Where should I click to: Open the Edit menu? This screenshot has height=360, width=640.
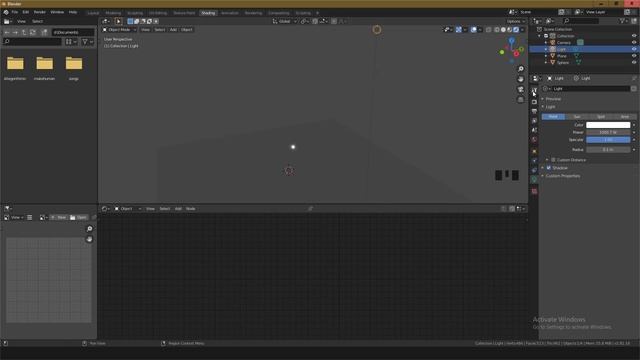point(26,12)
